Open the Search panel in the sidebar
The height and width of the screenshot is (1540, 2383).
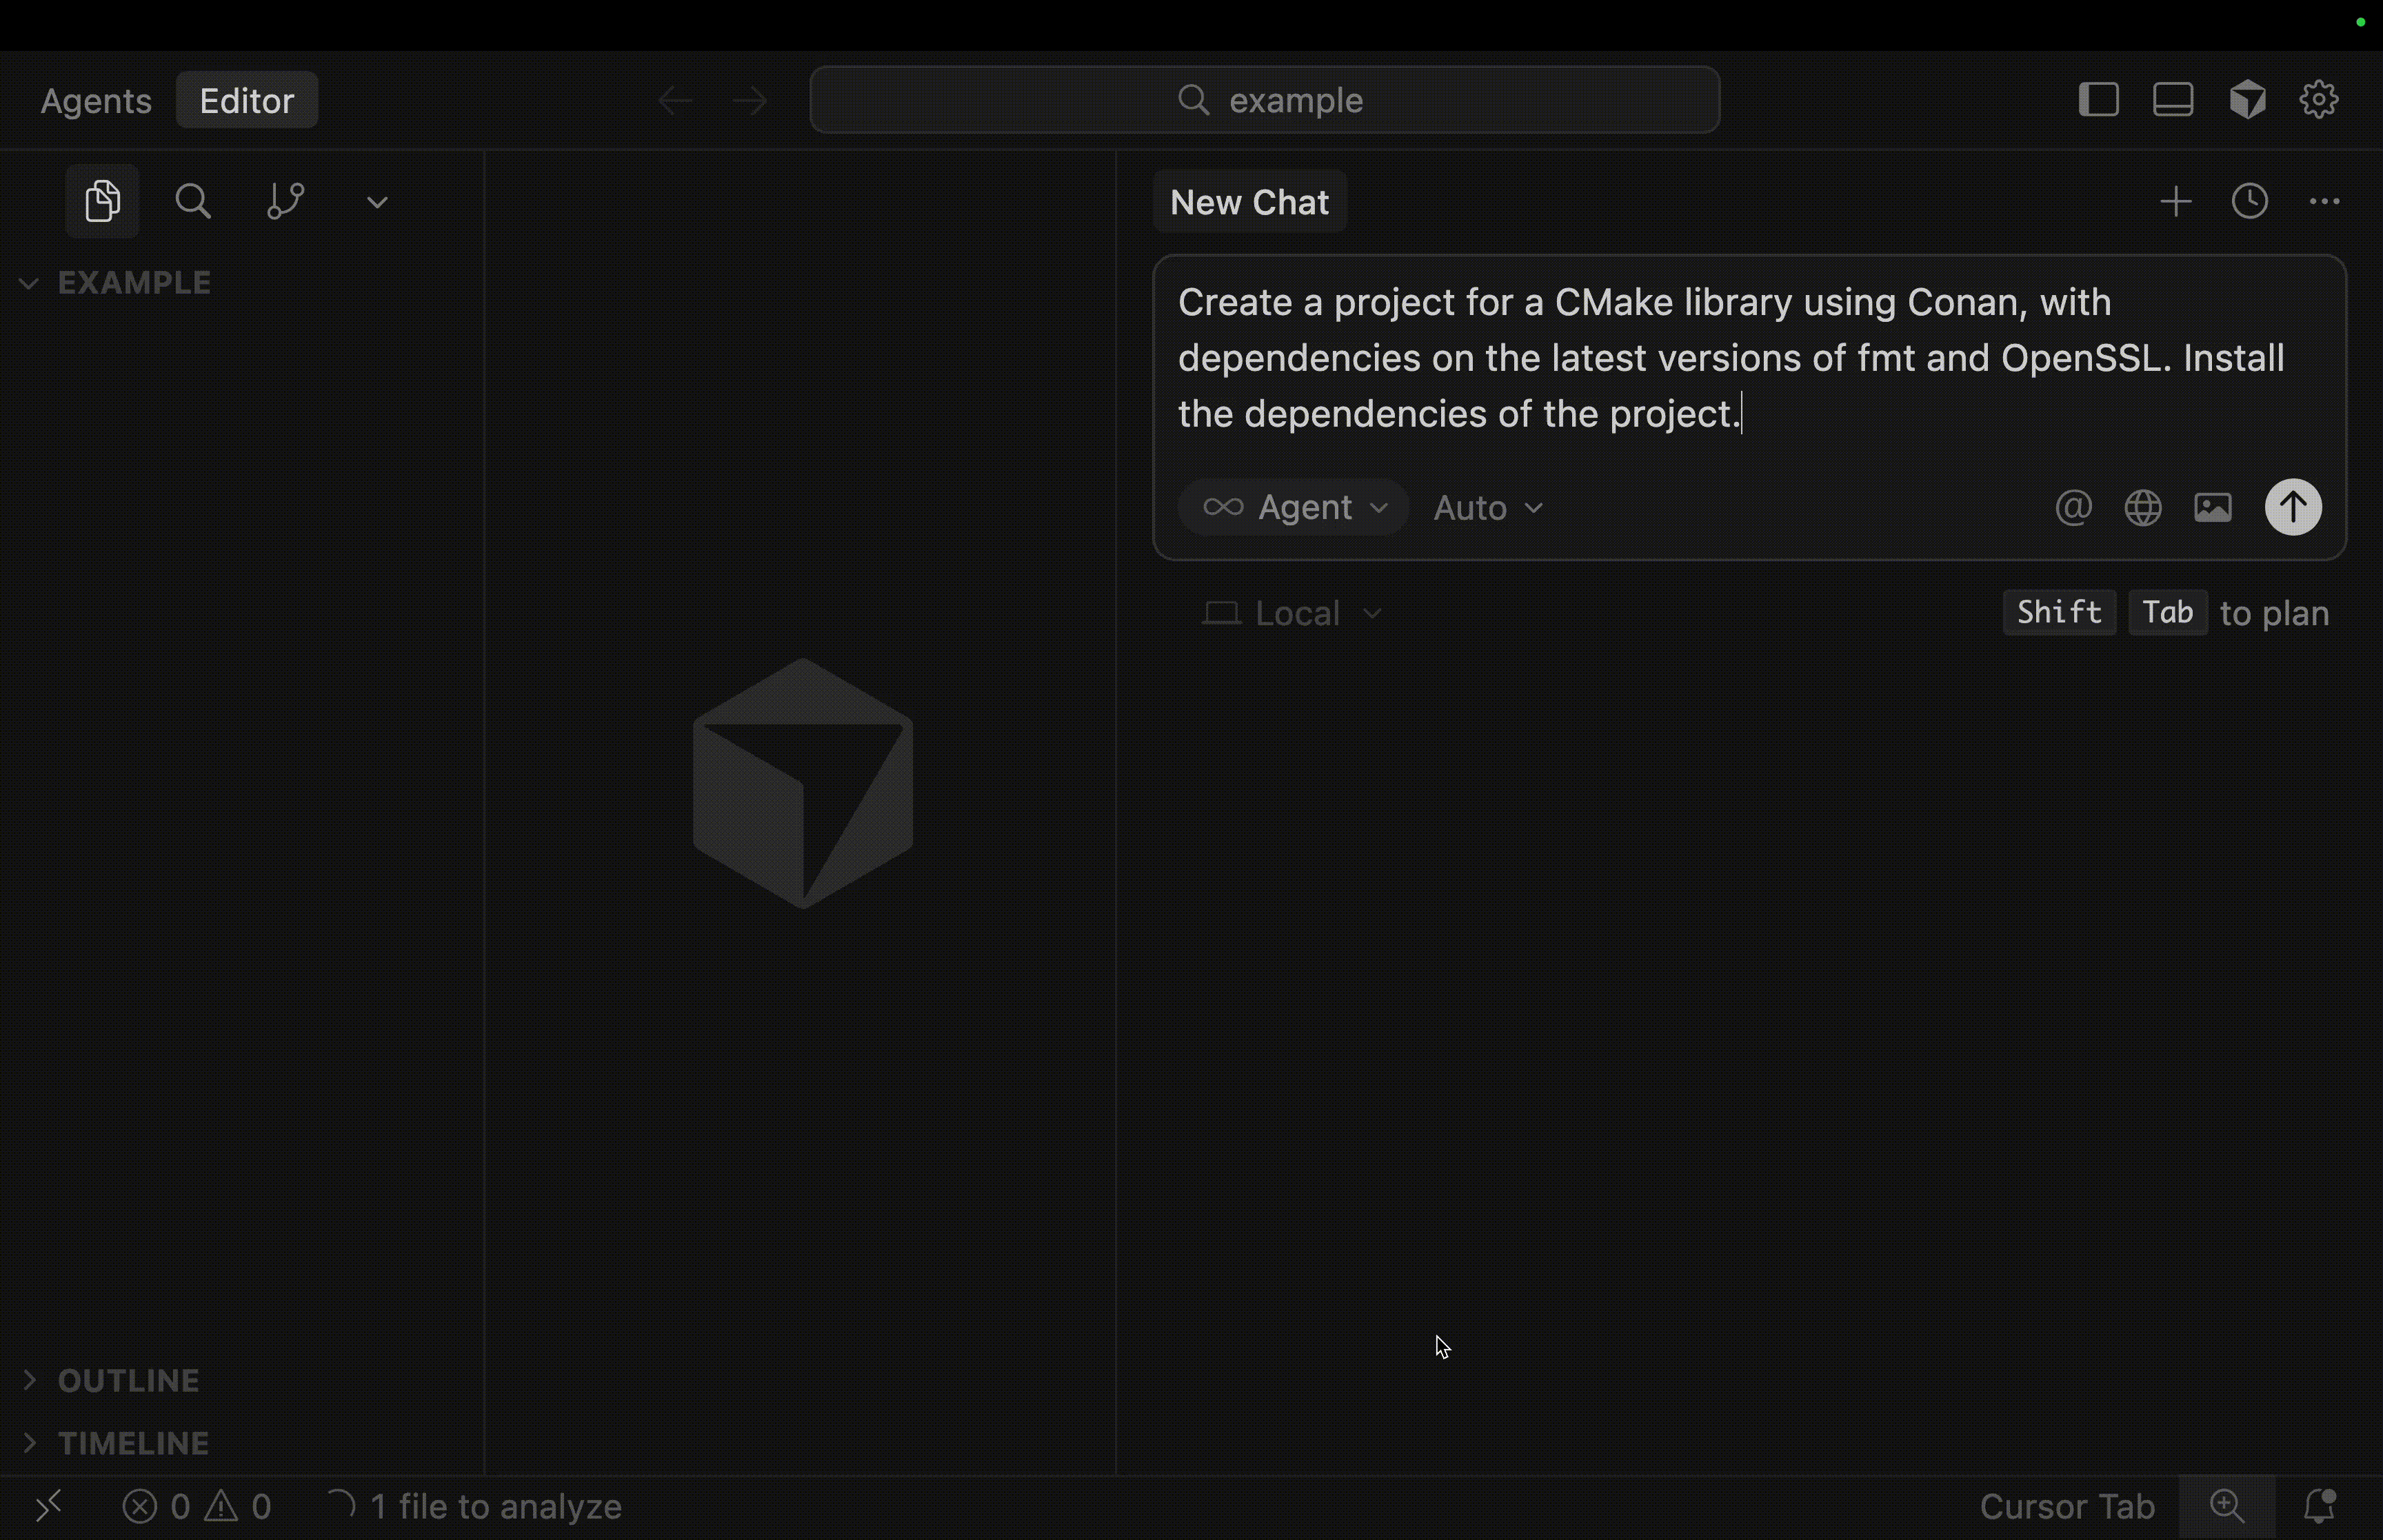click(193, 200)
